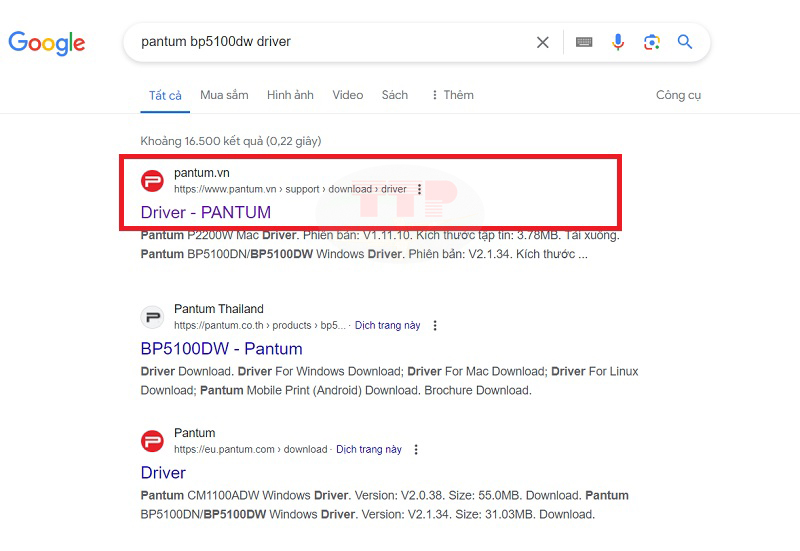Click the Pantum Thailand favicon

[x=152, y=317]
